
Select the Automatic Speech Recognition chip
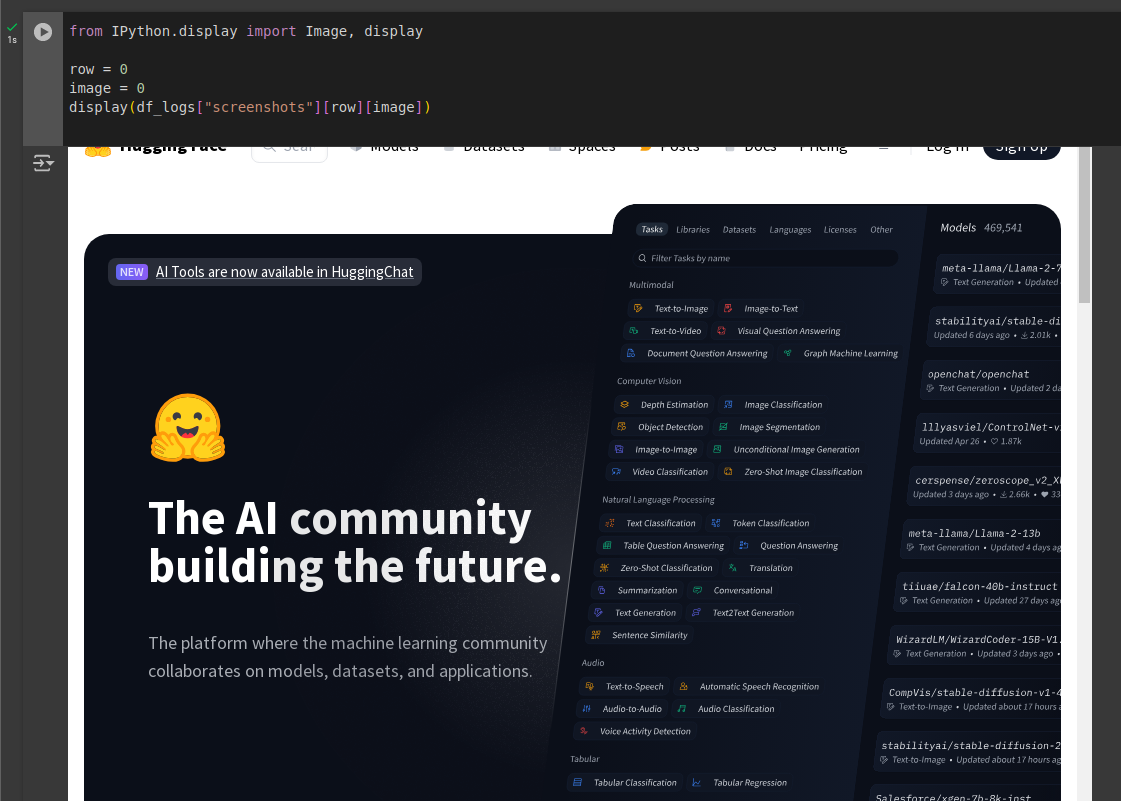click(749, 686)
